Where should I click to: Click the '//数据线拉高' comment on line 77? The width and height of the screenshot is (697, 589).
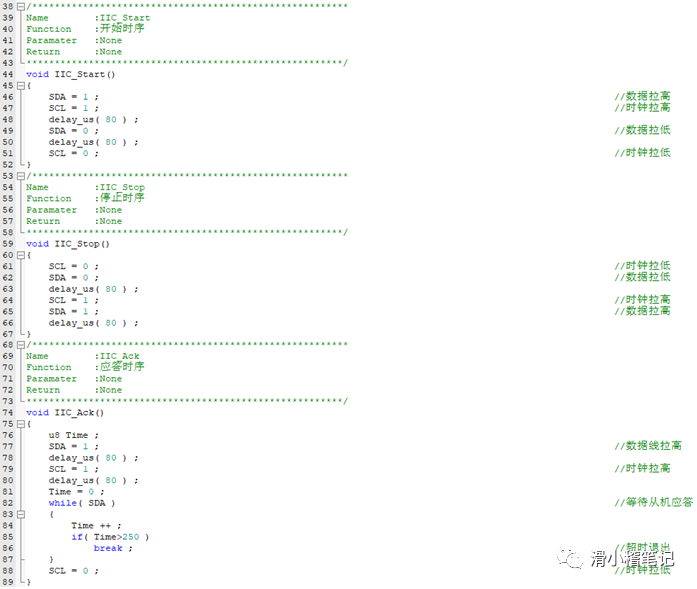(x=648, y=446)
